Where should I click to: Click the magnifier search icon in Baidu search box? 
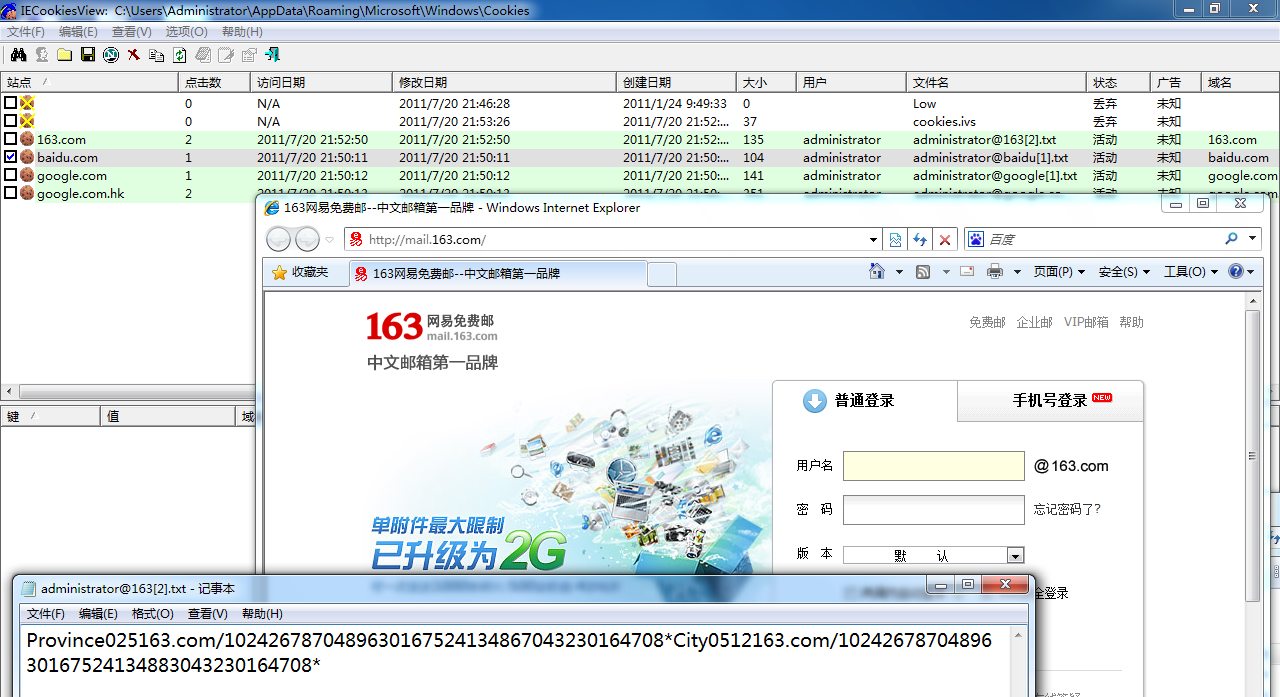1231,239
